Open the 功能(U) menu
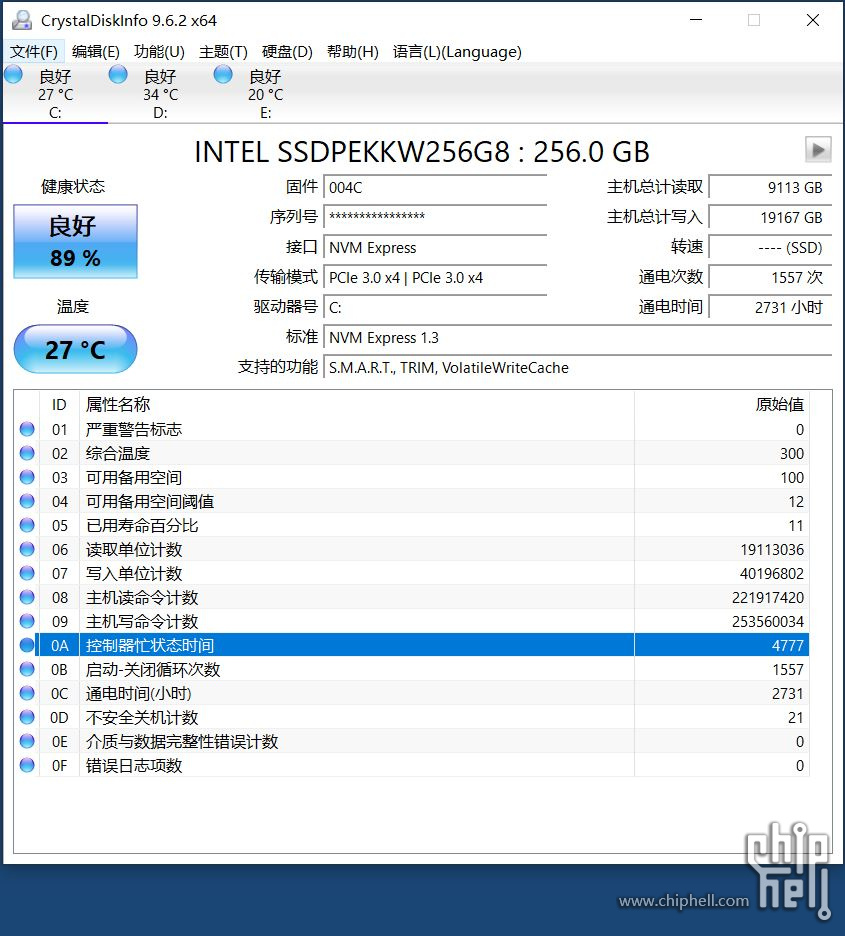The image size is (845, 936). (159, 52)
